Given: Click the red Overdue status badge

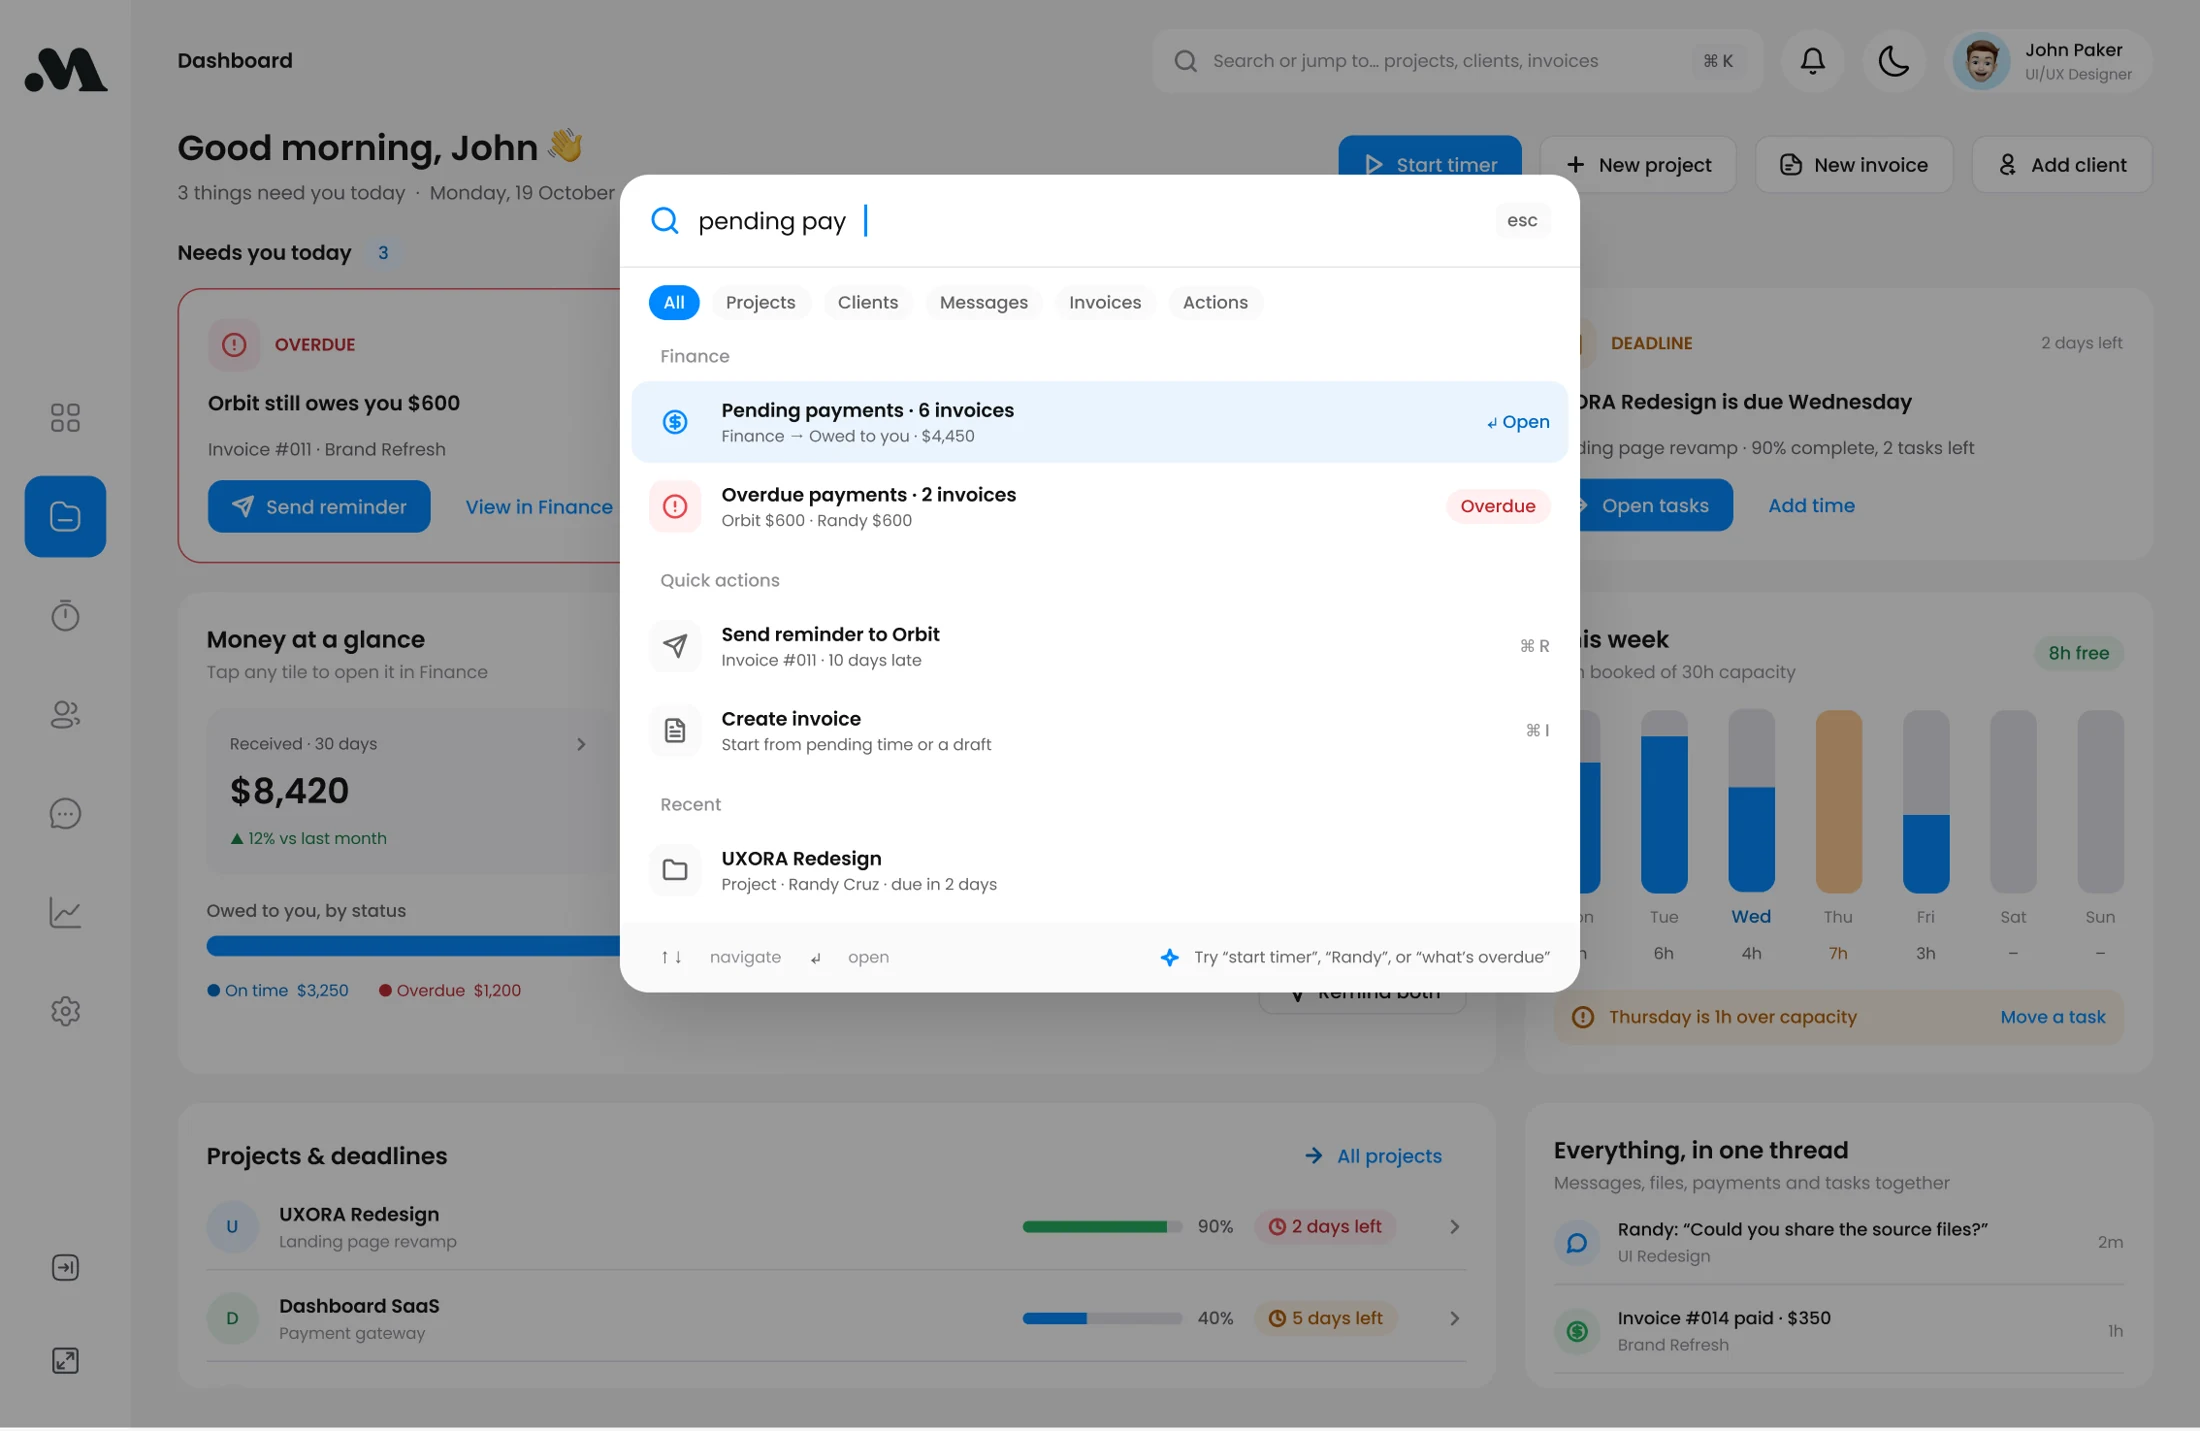Looking at the screenshot, I should (x=1497, y=506).
